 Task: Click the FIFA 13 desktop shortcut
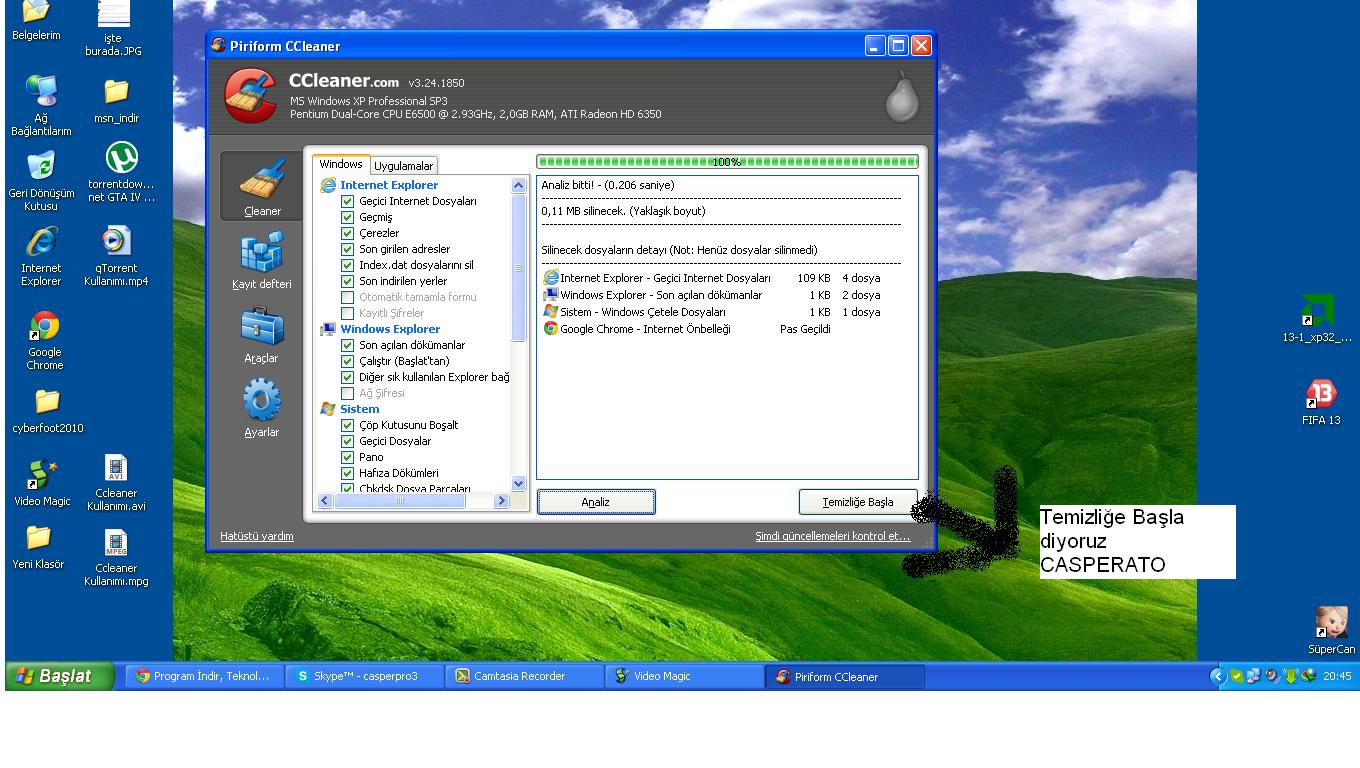coord(1320,394)
